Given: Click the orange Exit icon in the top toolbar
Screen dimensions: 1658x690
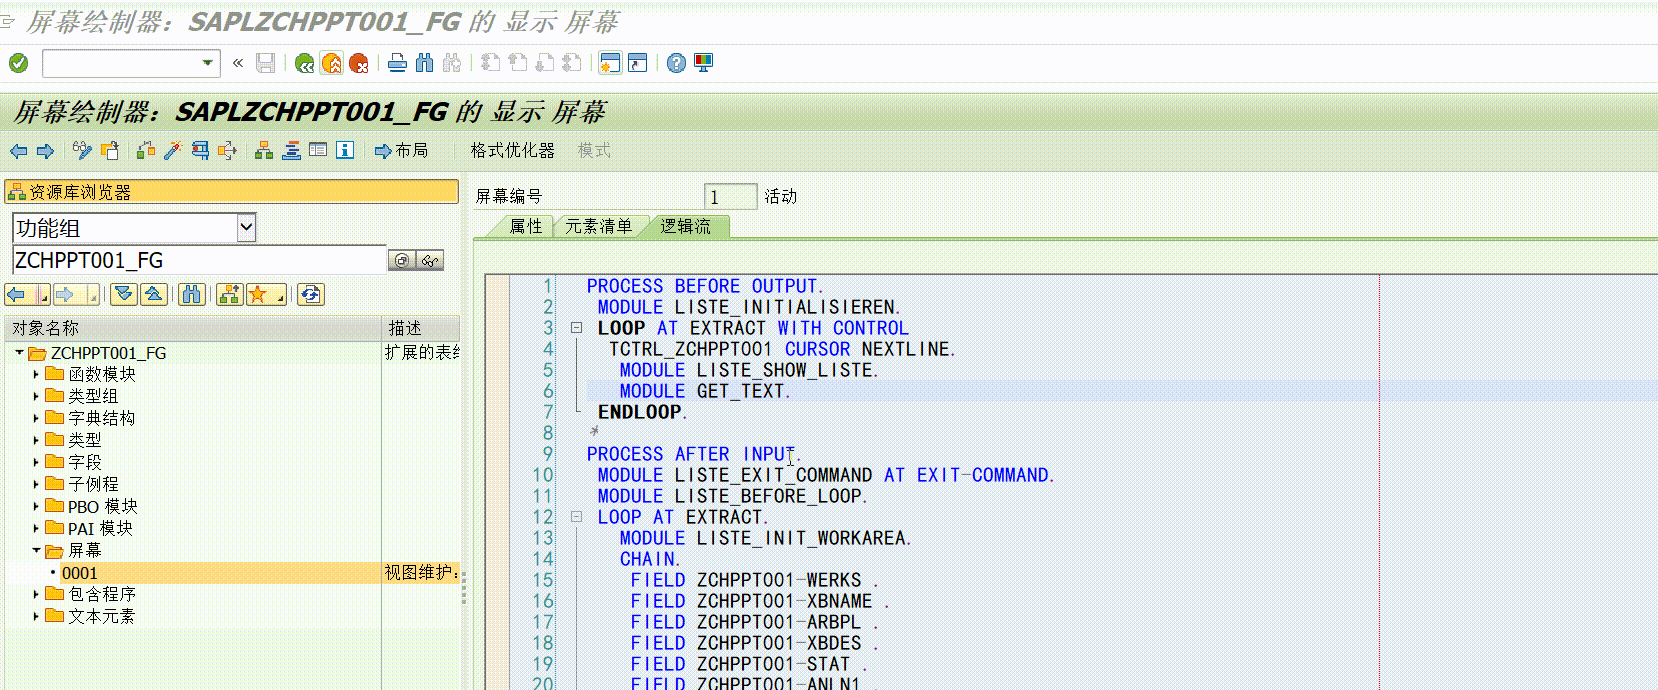Looking at the screenshot, I should pos(332,63).
